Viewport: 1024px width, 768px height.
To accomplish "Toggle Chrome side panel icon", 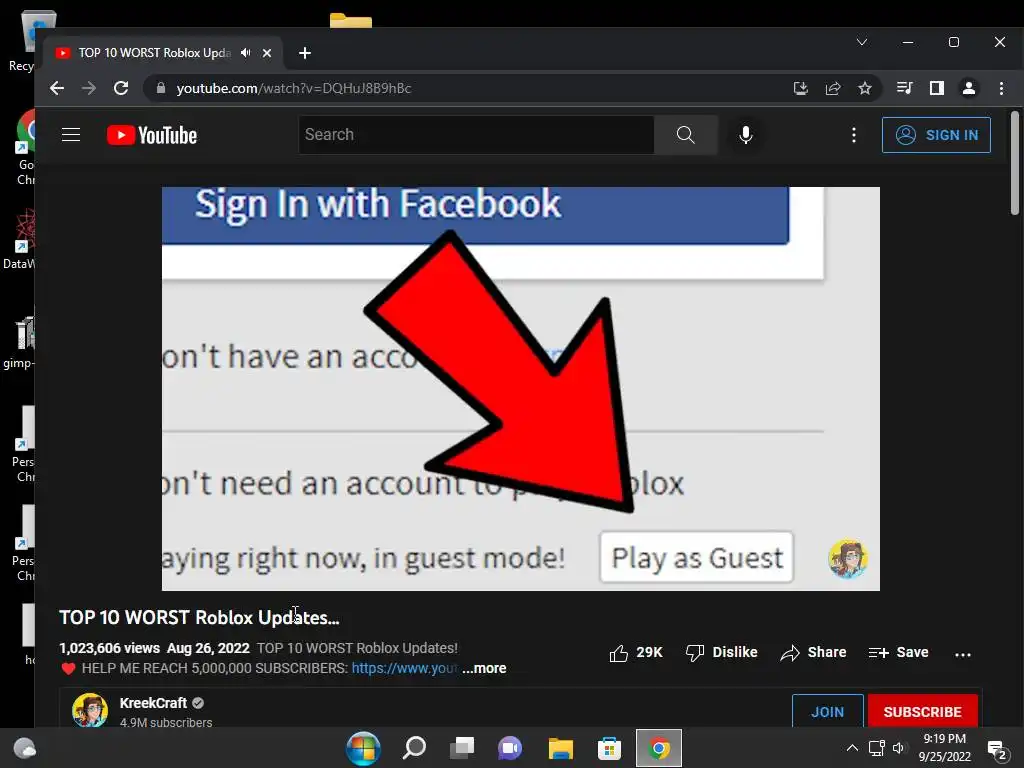I will coord(936,88).
